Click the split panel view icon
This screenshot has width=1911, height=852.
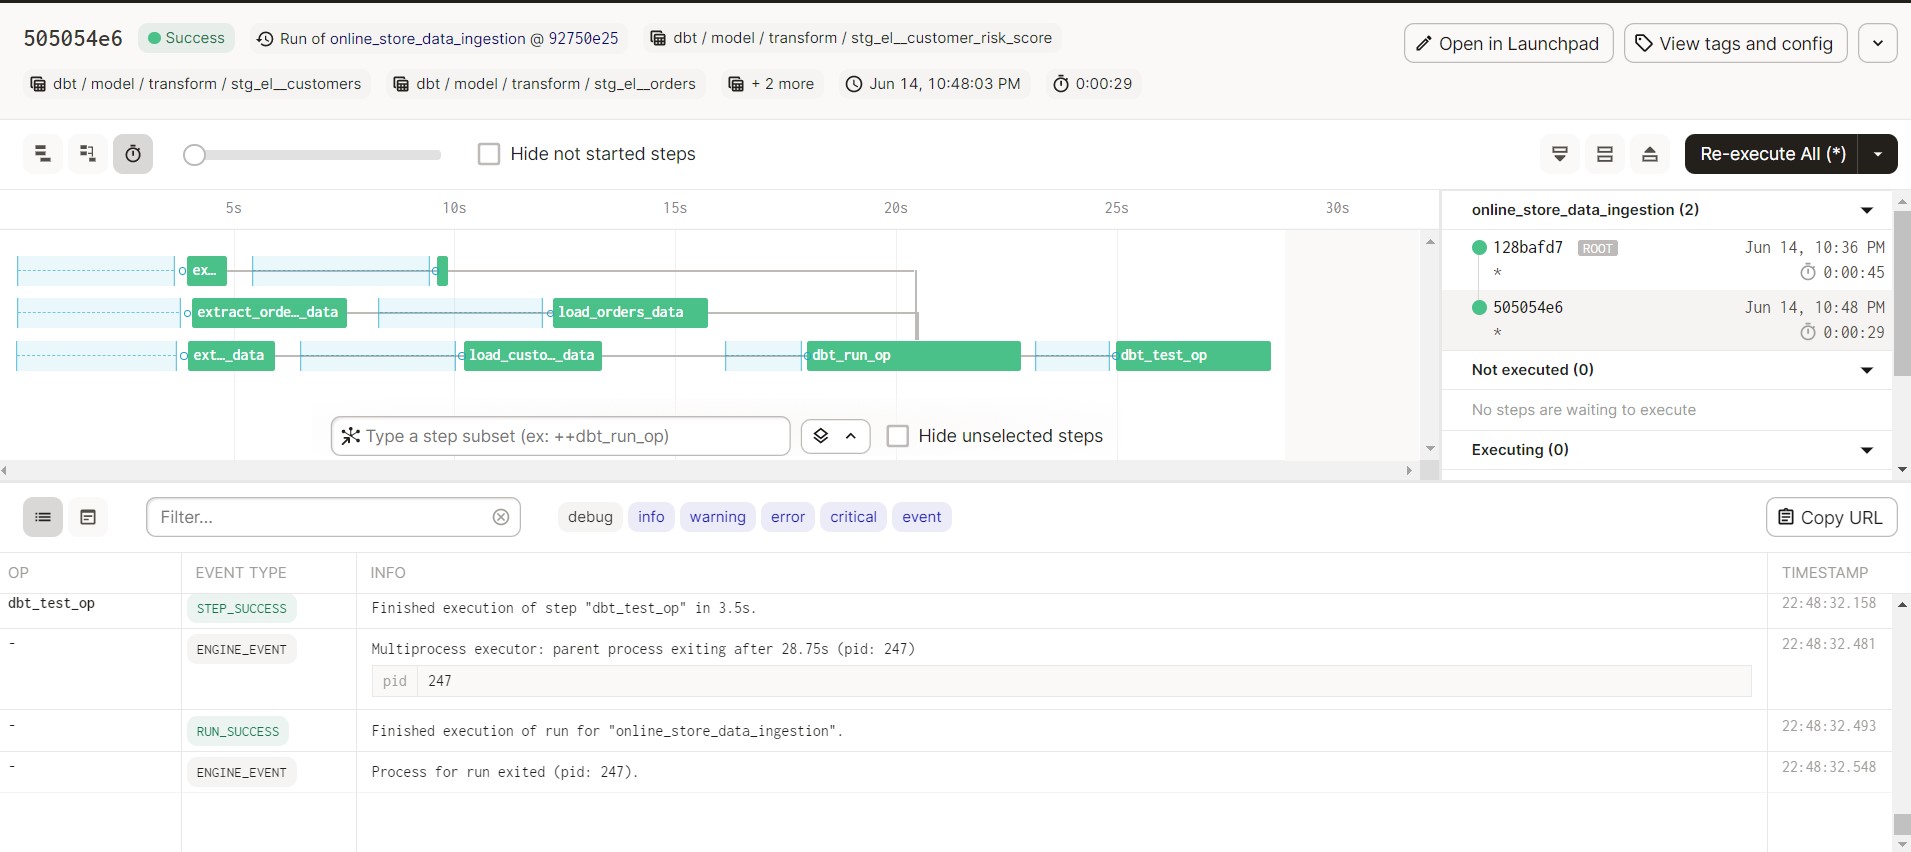pyautogui.click(x=1605, y=154)
